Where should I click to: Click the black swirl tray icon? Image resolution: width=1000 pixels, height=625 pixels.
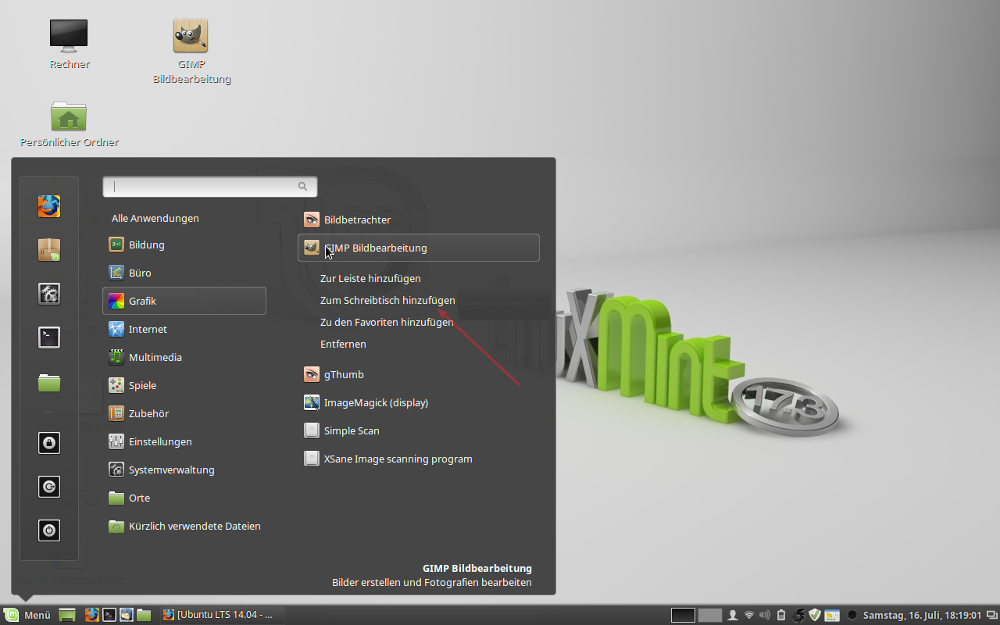point(798,615)
